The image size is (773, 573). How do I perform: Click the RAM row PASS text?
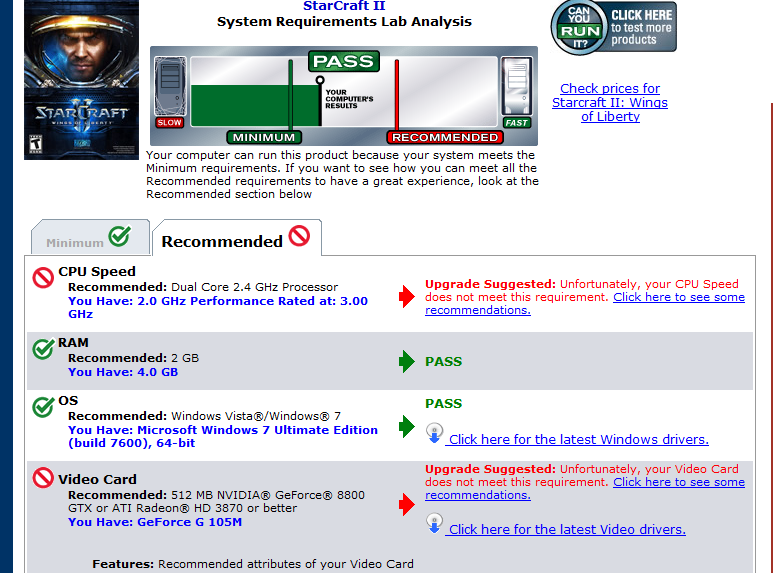click(443, 361)
